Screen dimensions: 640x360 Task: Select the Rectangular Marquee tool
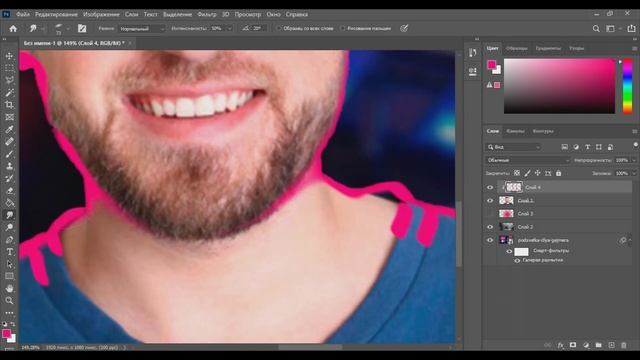9,68
